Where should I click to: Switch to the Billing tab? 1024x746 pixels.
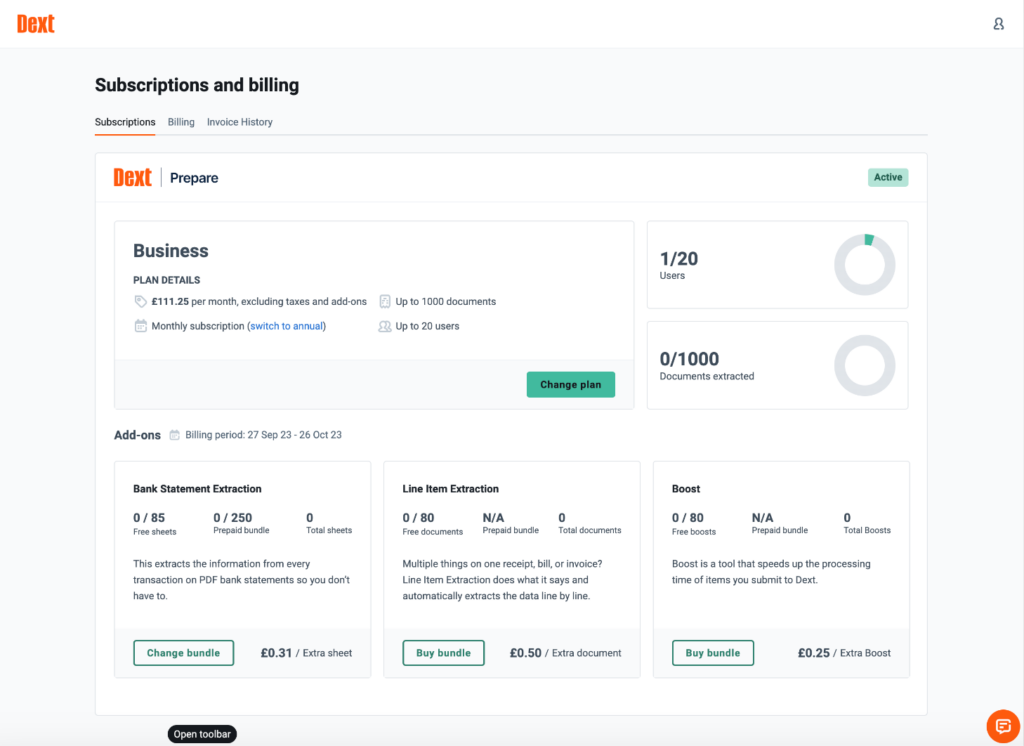click(x=181, y=122)
